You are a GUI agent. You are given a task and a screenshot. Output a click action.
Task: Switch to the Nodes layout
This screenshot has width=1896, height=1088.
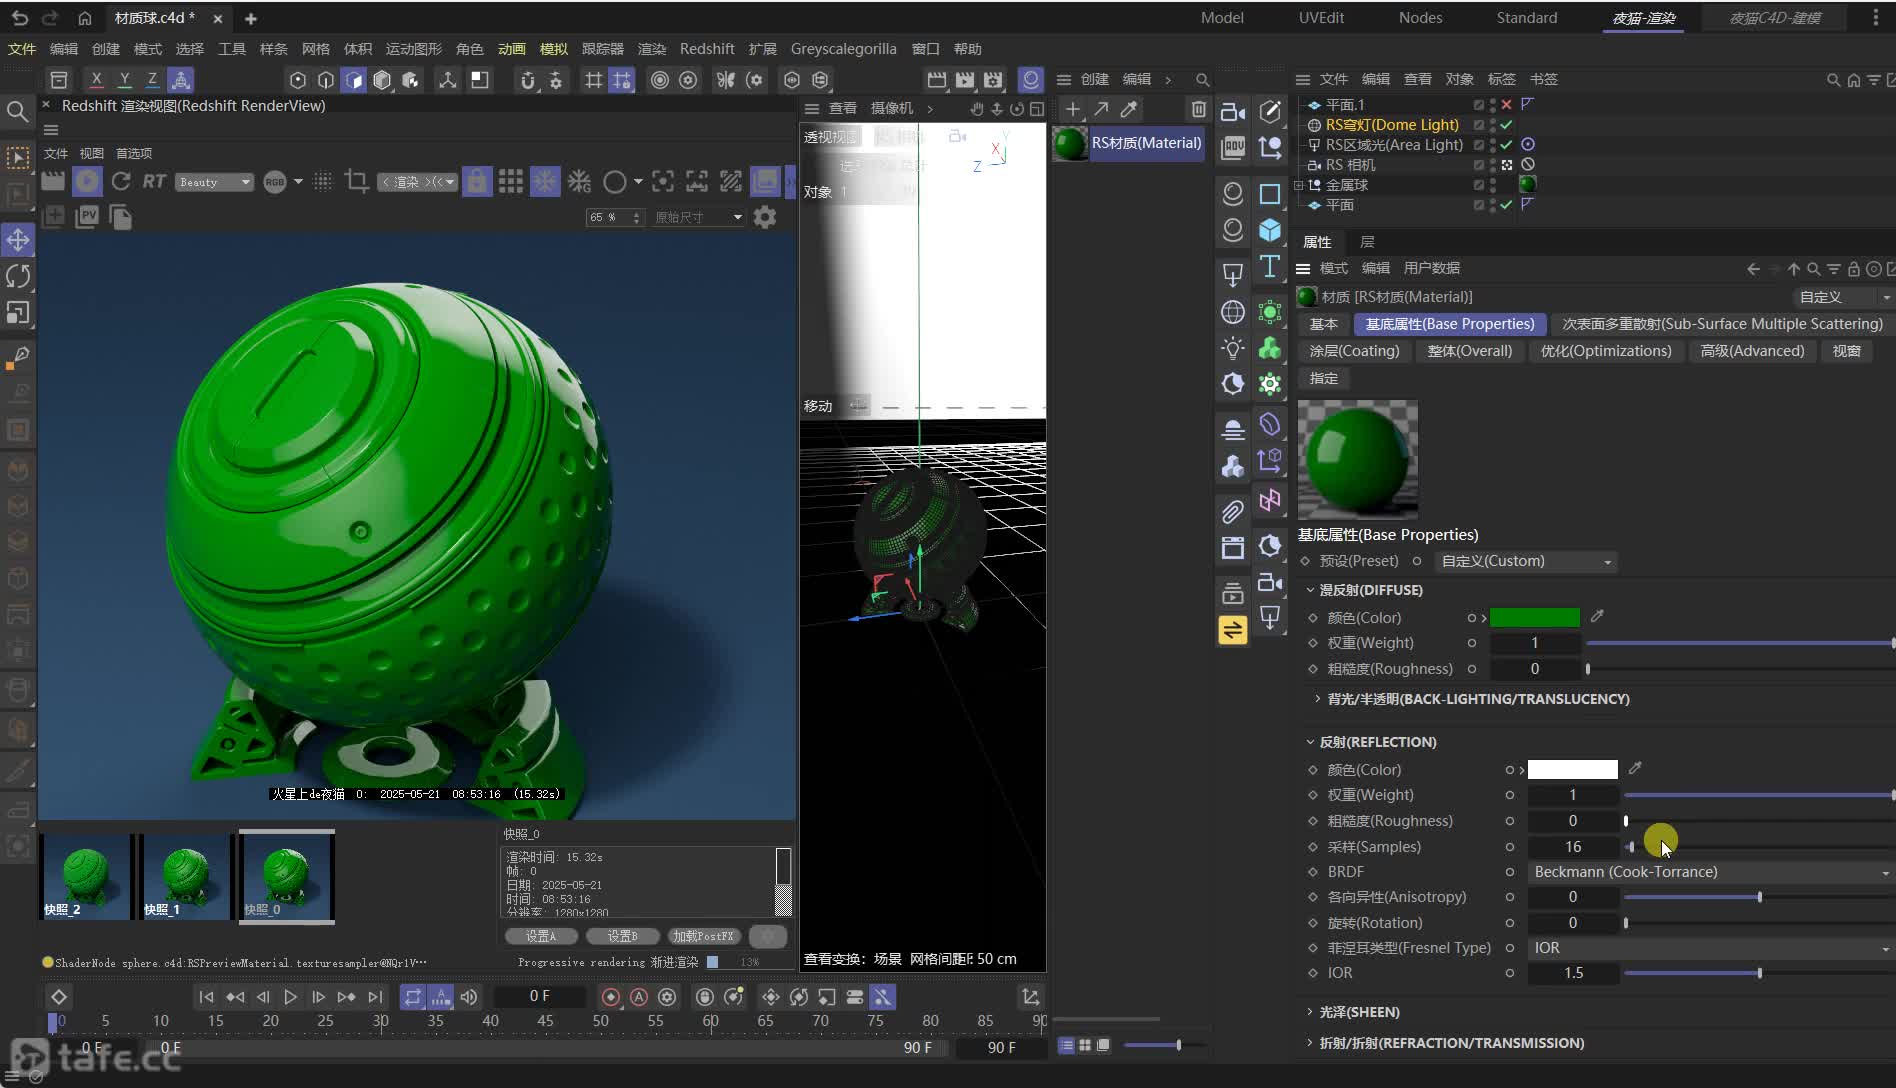[1420, 18]
